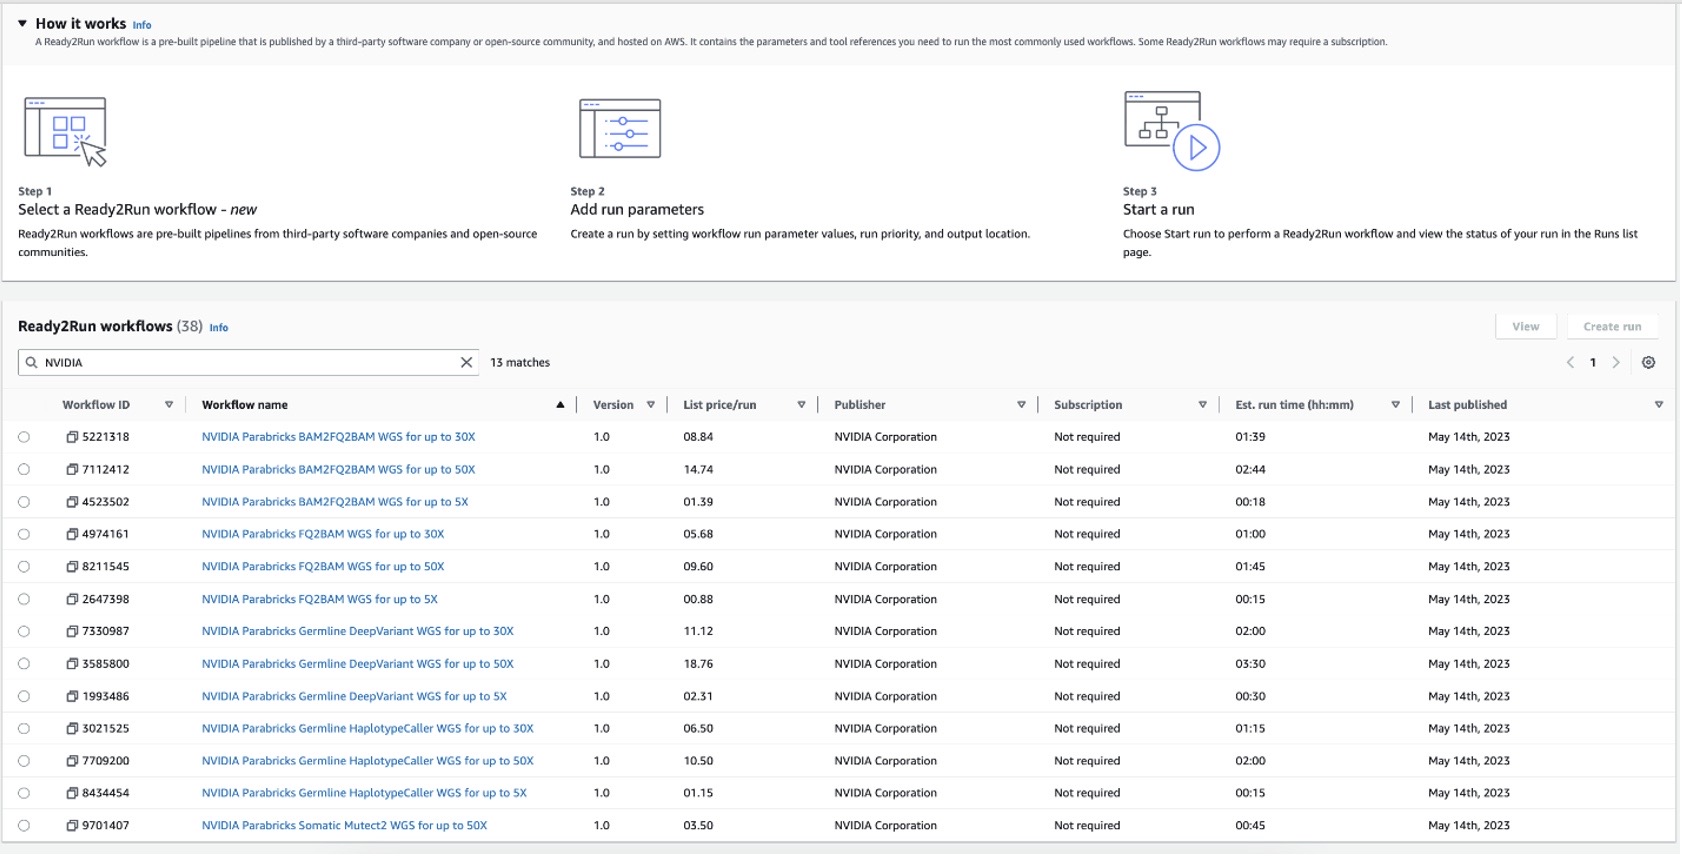Open Last published column sort arrow
The width and height of the screenshot is (1682, 856).
[1658, 405]
